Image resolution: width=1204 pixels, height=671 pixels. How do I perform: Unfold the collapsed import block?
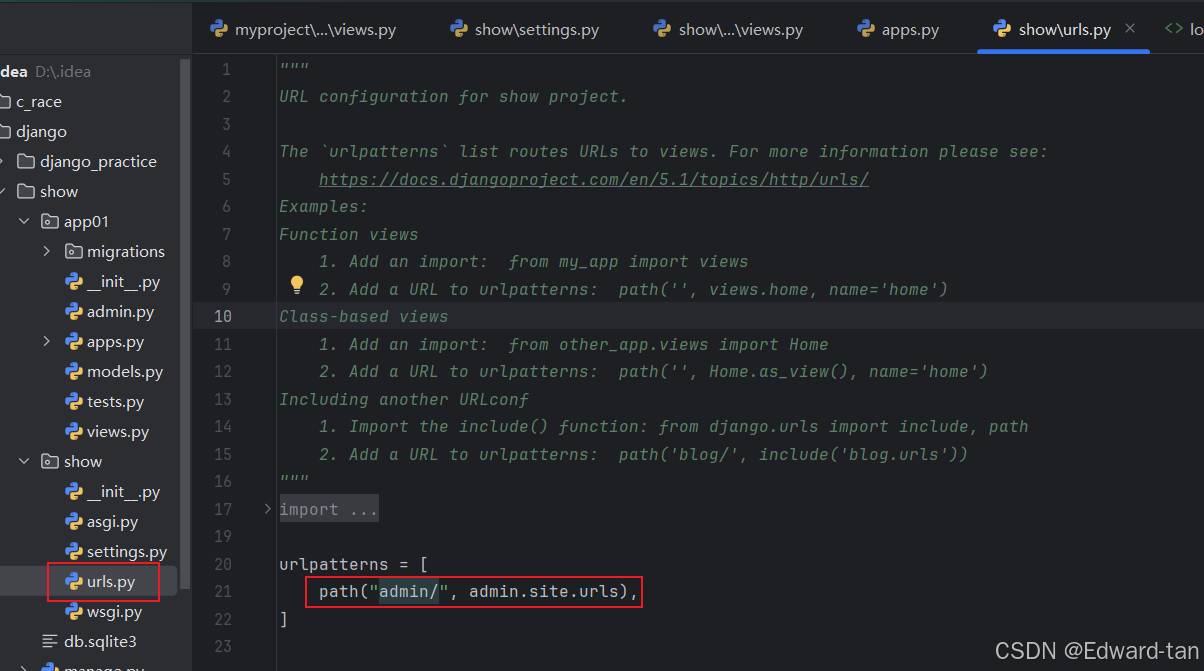tap(267, 509)
